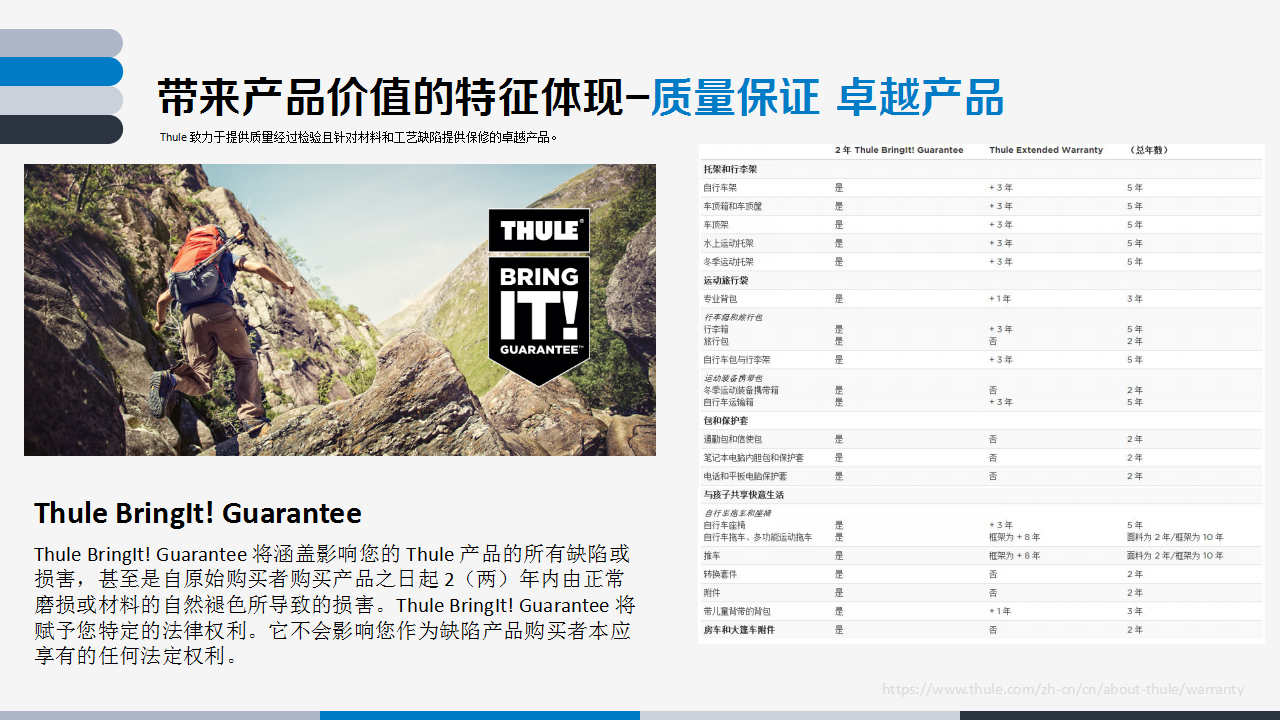Click the 旅行包 row label
1280x720 pixels.
click(x=716, y=341)
